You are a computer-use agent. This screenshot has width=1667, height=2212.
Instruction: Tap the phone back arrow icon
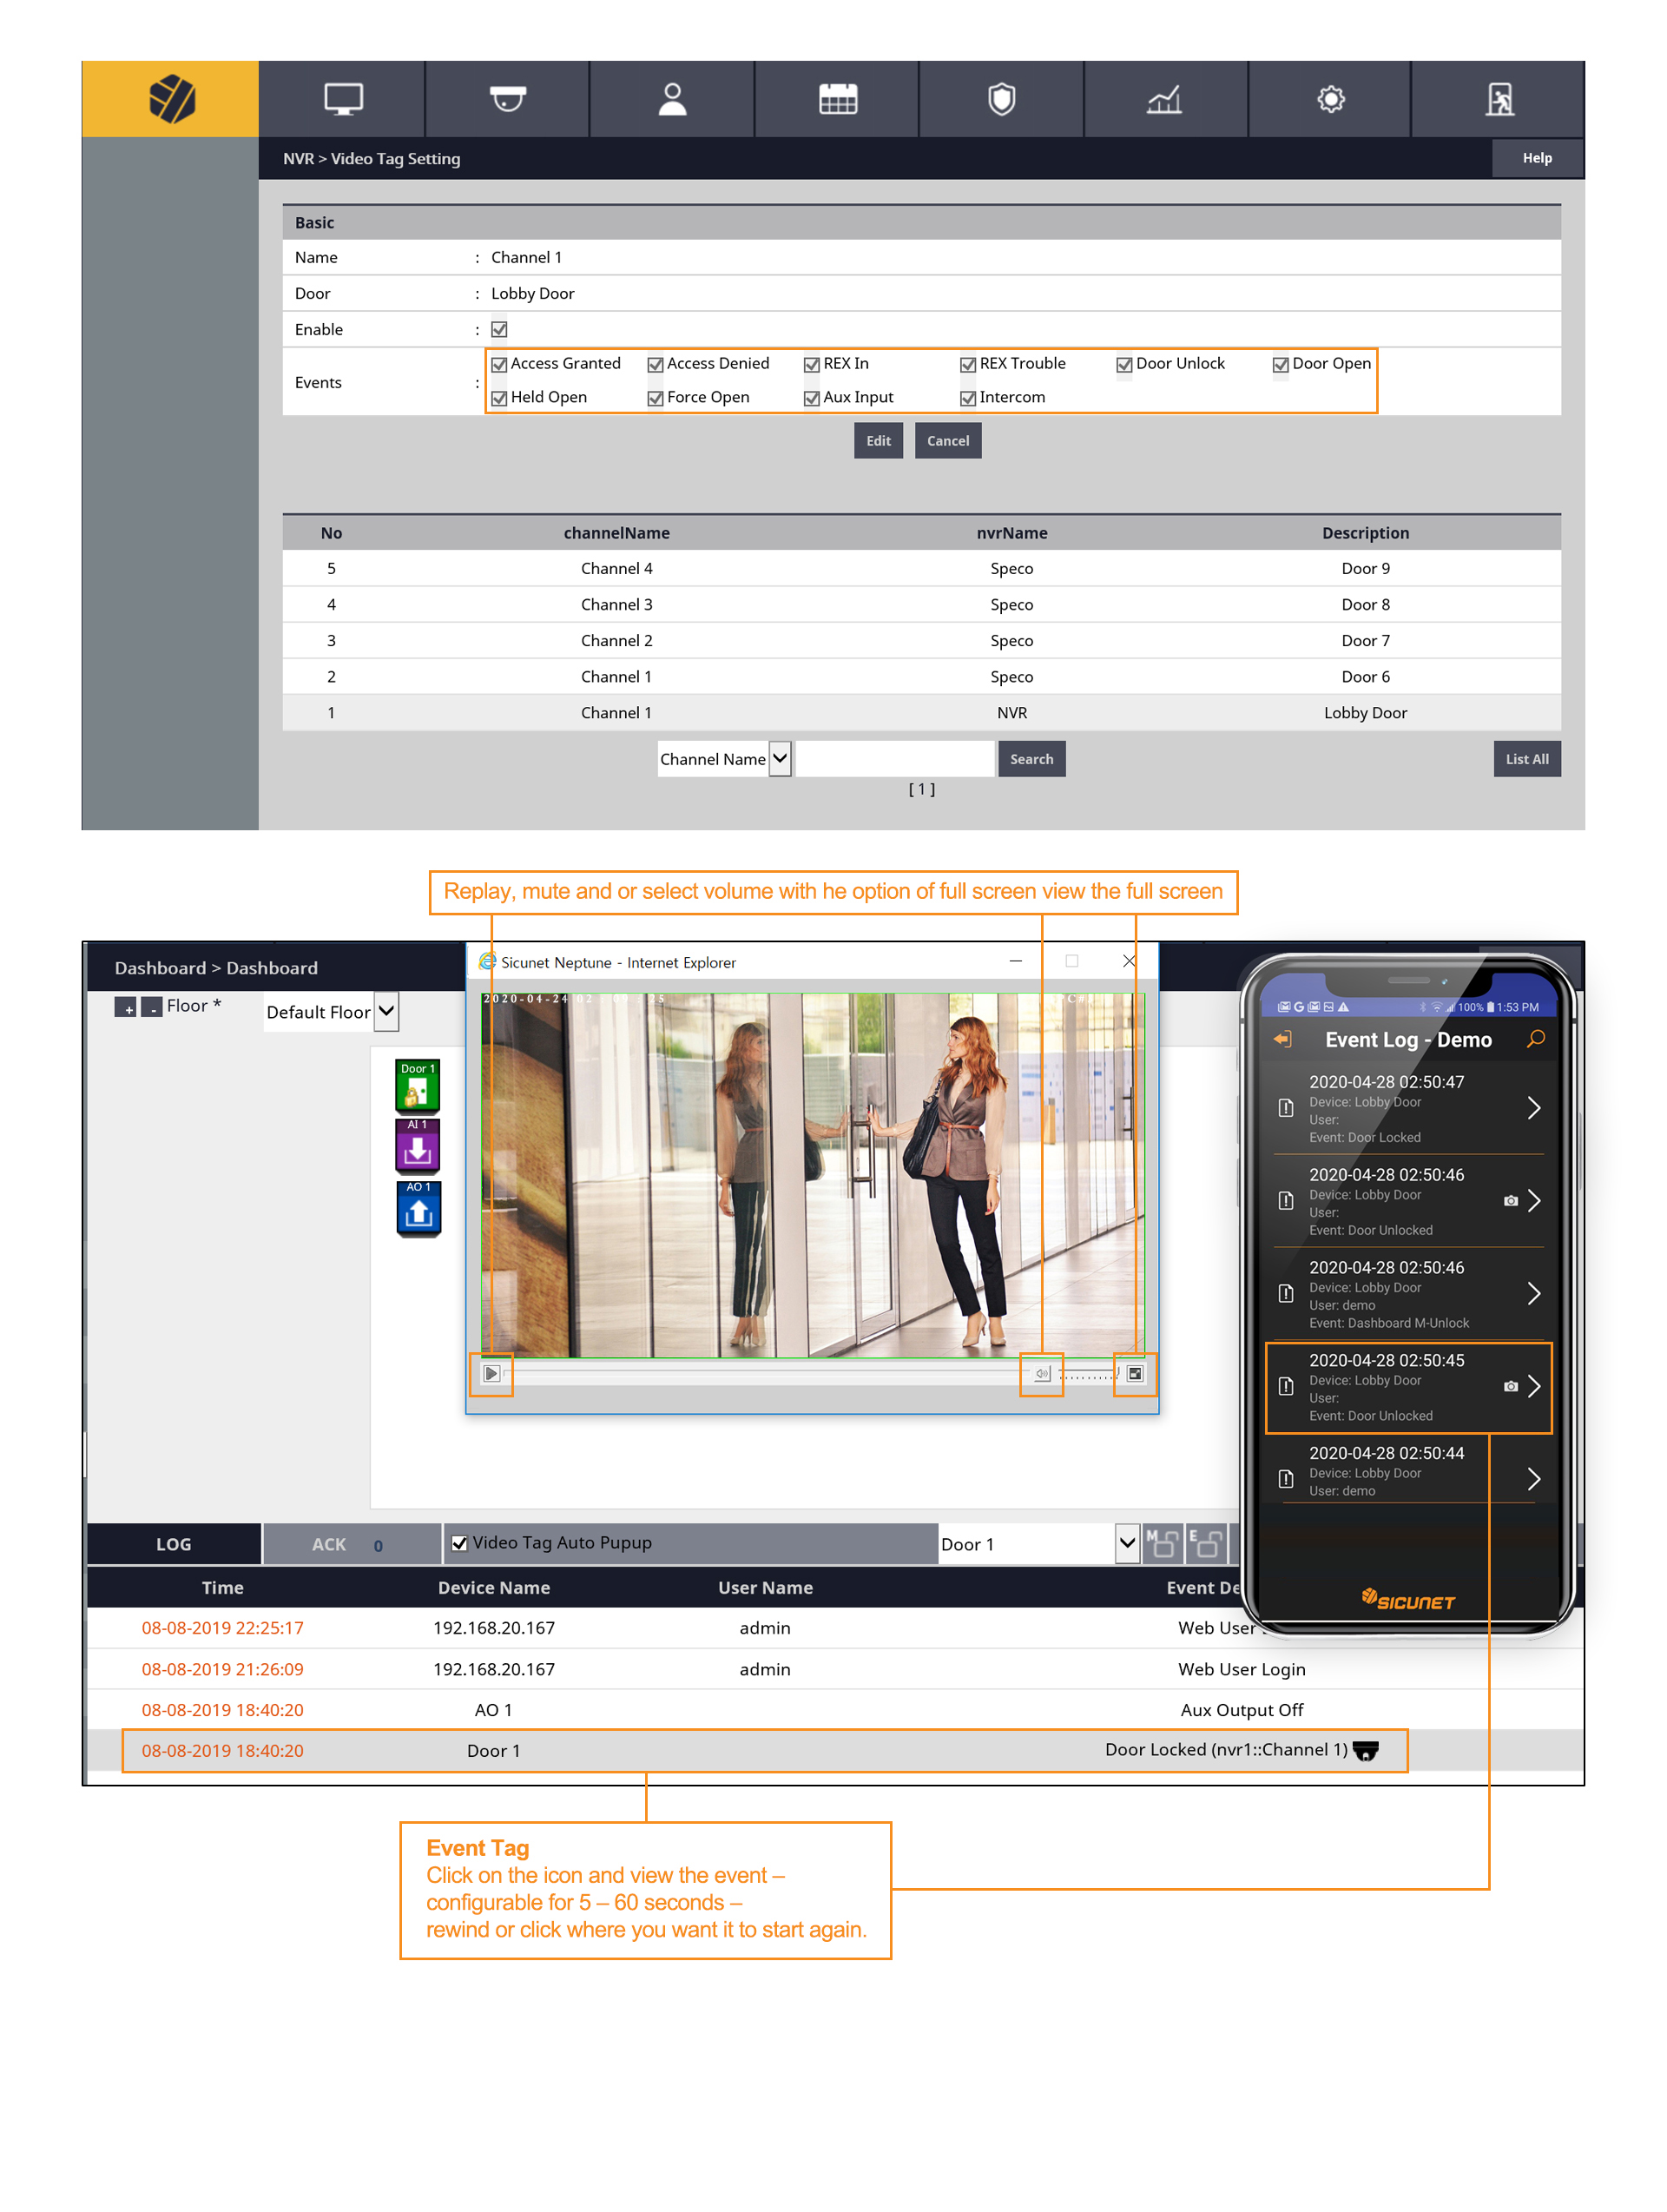1281,1039
